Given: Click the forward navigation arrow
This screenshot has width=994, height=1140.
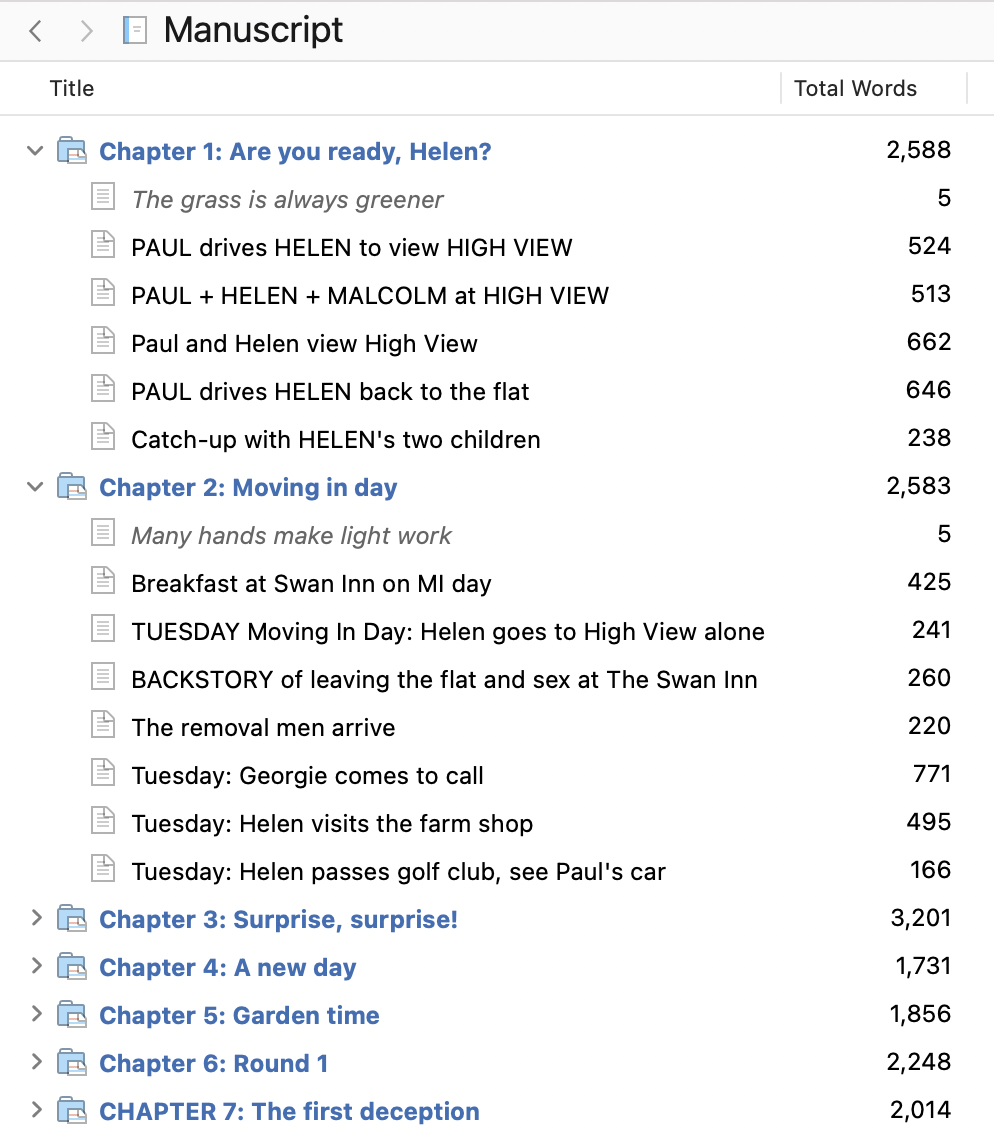Looking at the screenshot, I should (87, 31).
